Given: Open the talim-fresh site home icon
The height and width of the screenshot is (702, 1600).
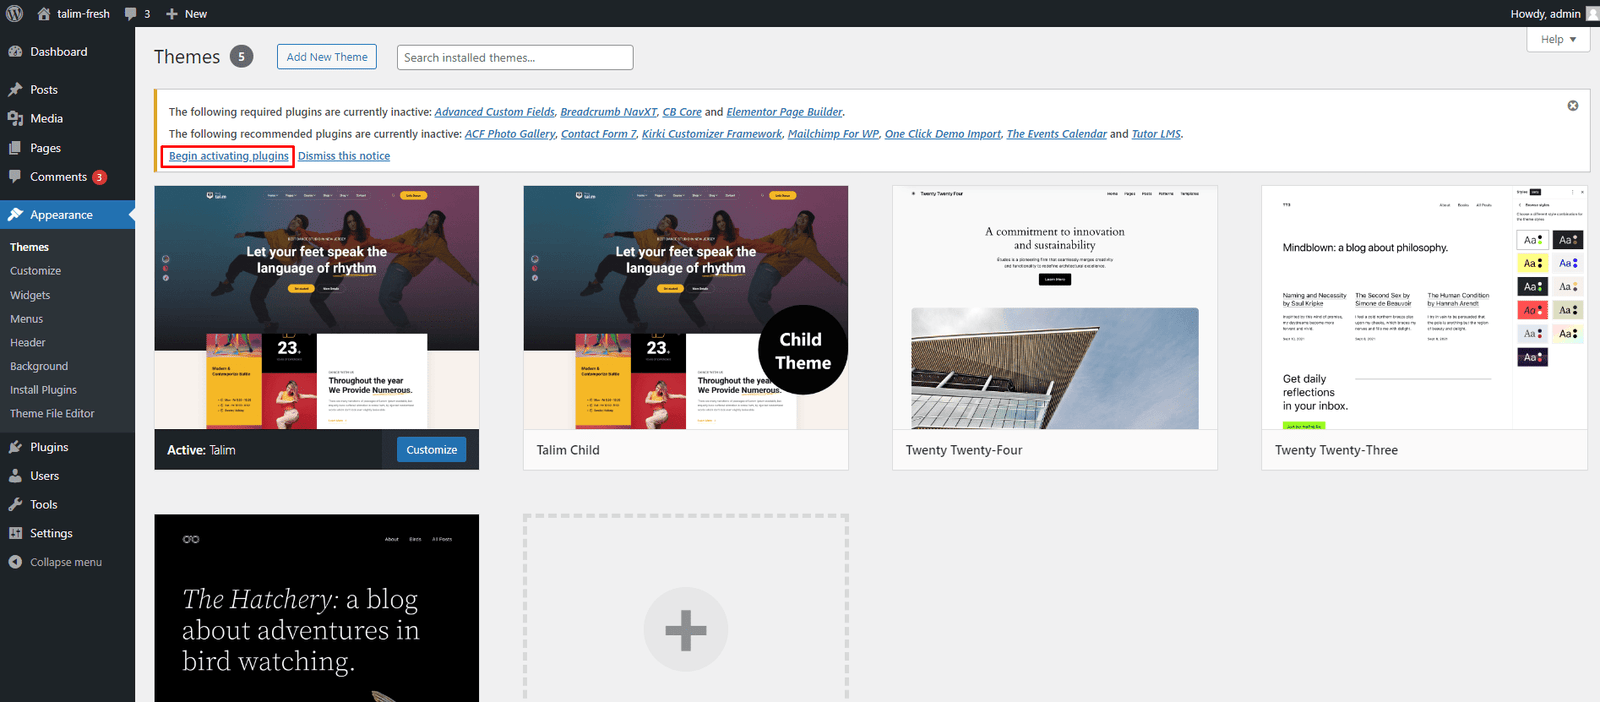Looking at the screenshot, I should click(44, 14).
